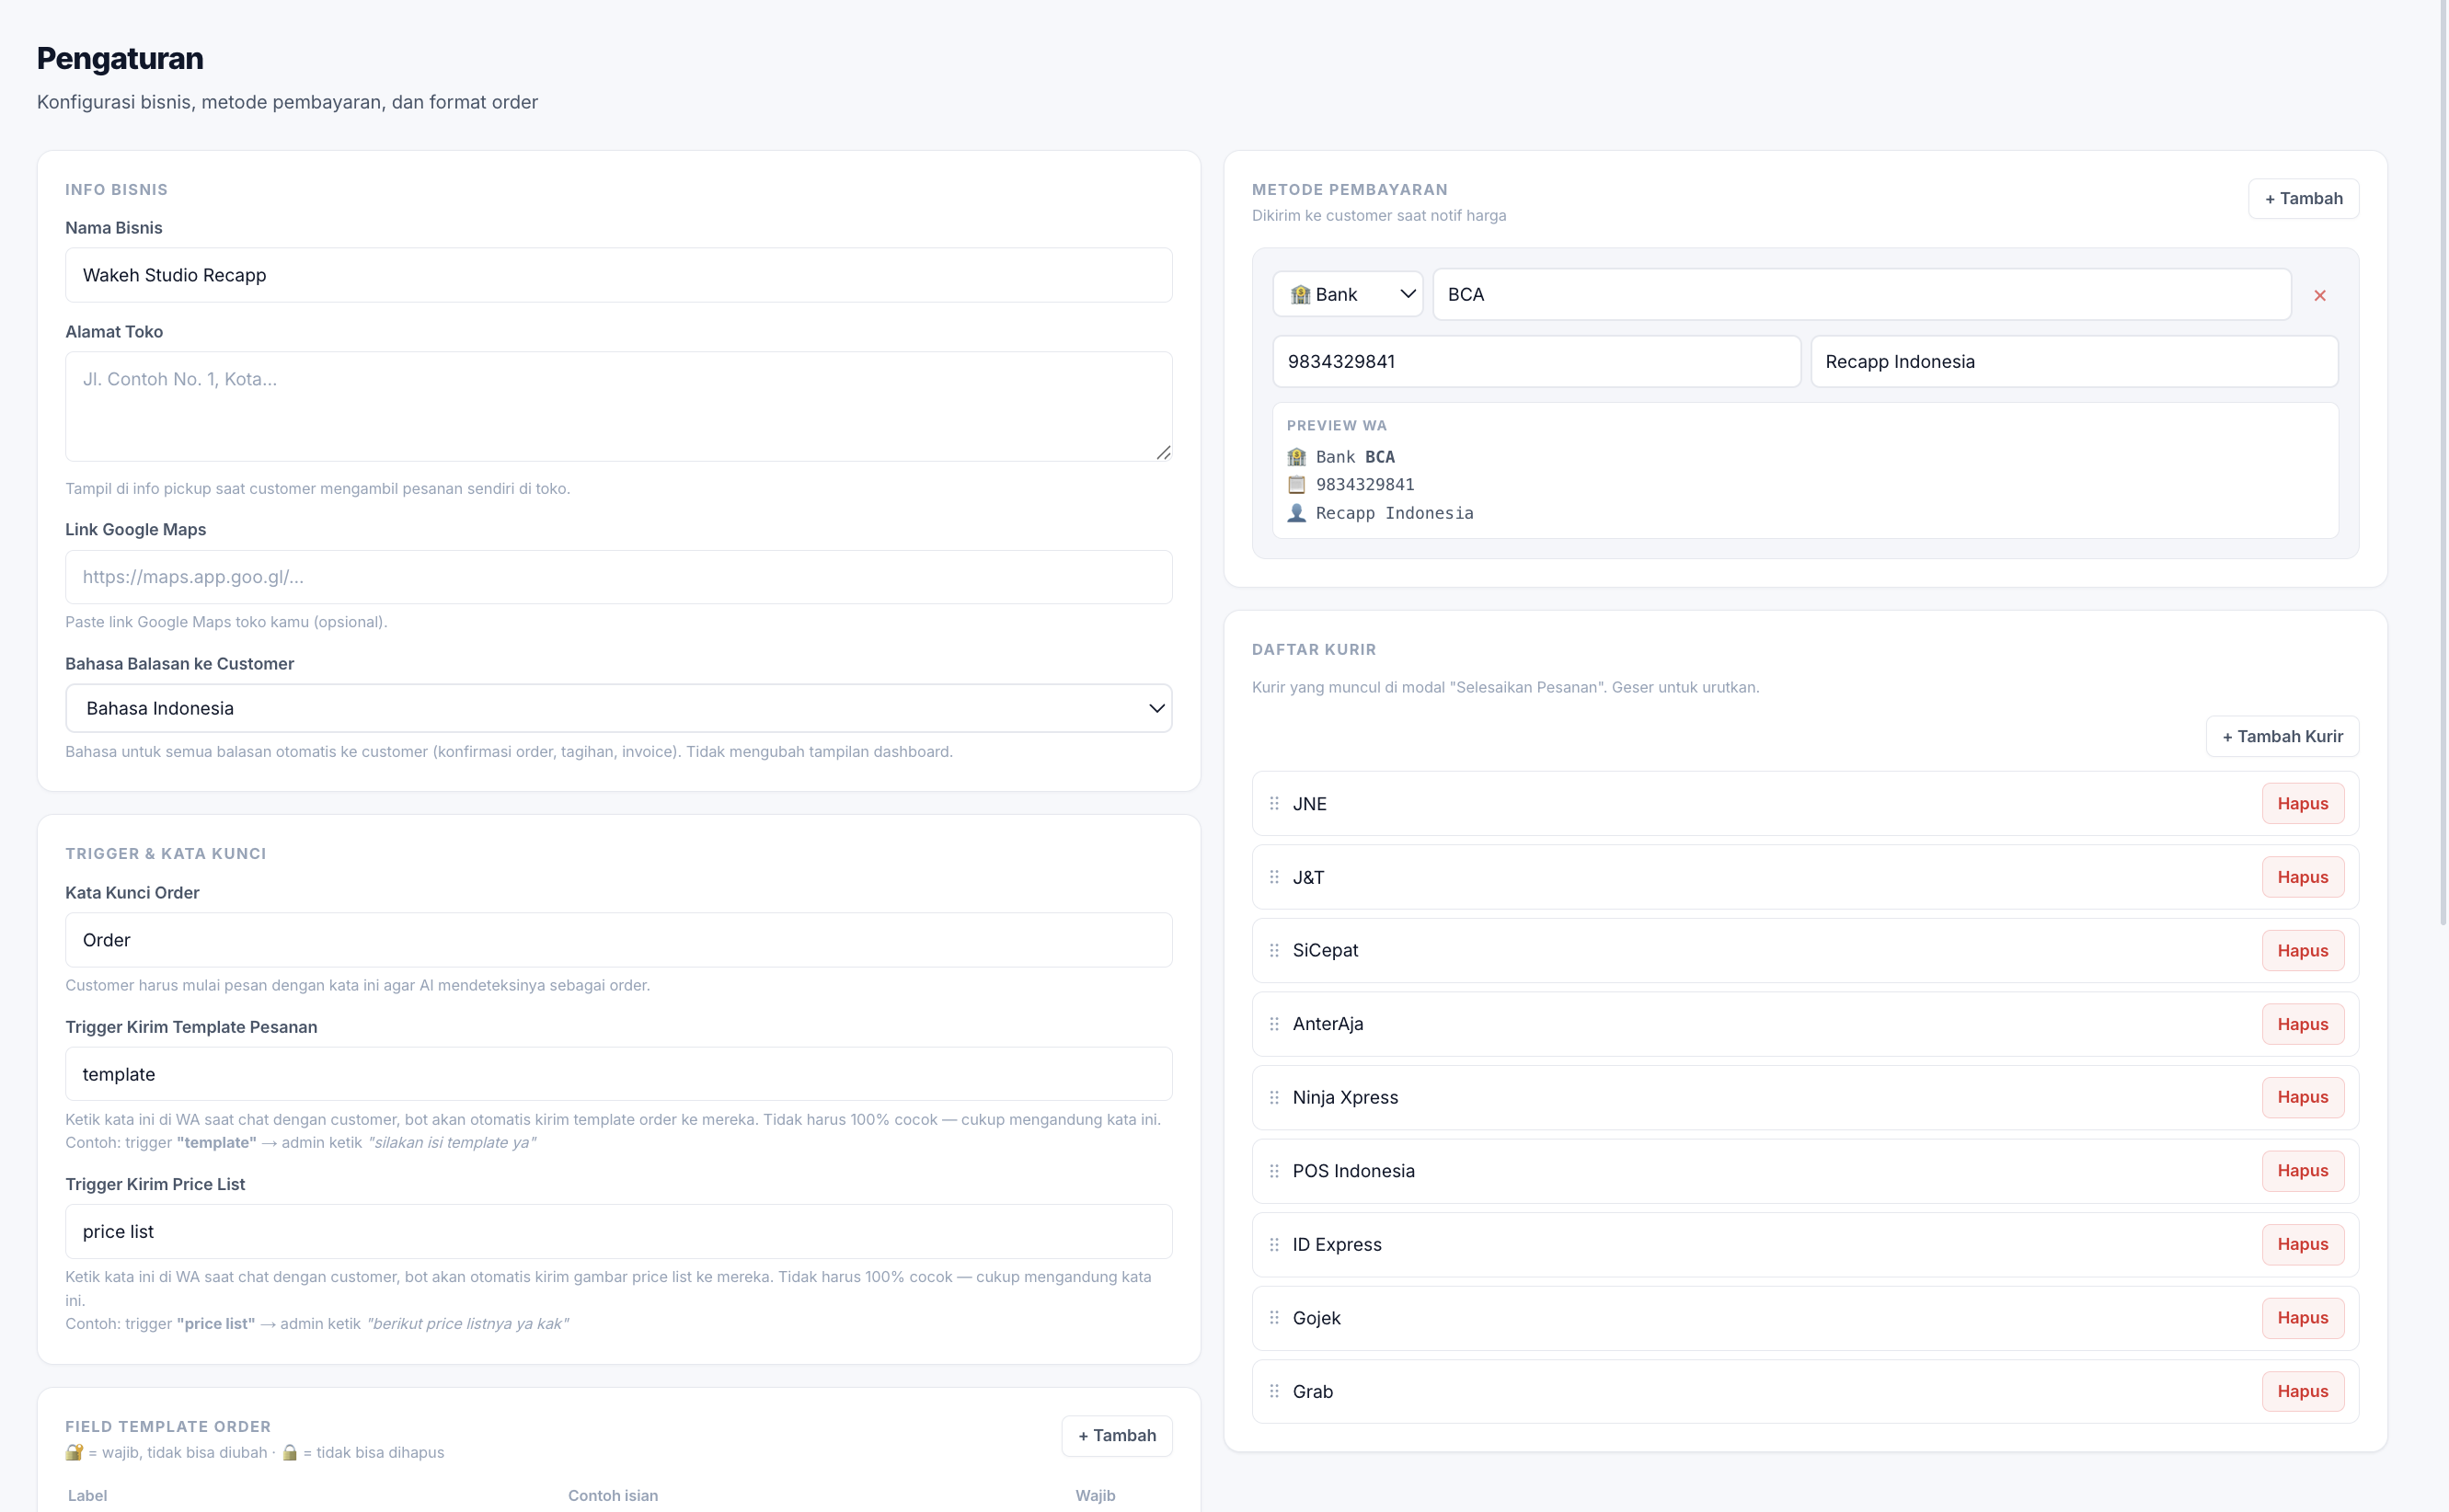The image size is (2449, 1512).
Task: Click the Contoh isian column header
Action: (x=613, y=1495)
